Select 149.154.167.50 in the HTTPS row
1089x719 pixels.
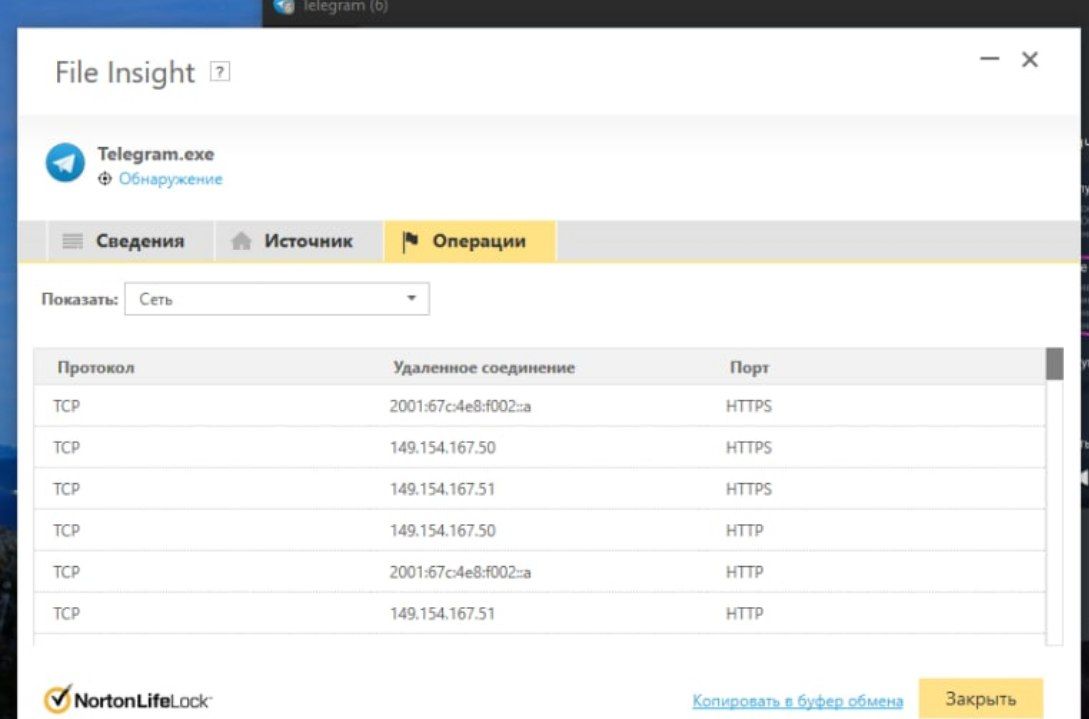coord(442,447)
